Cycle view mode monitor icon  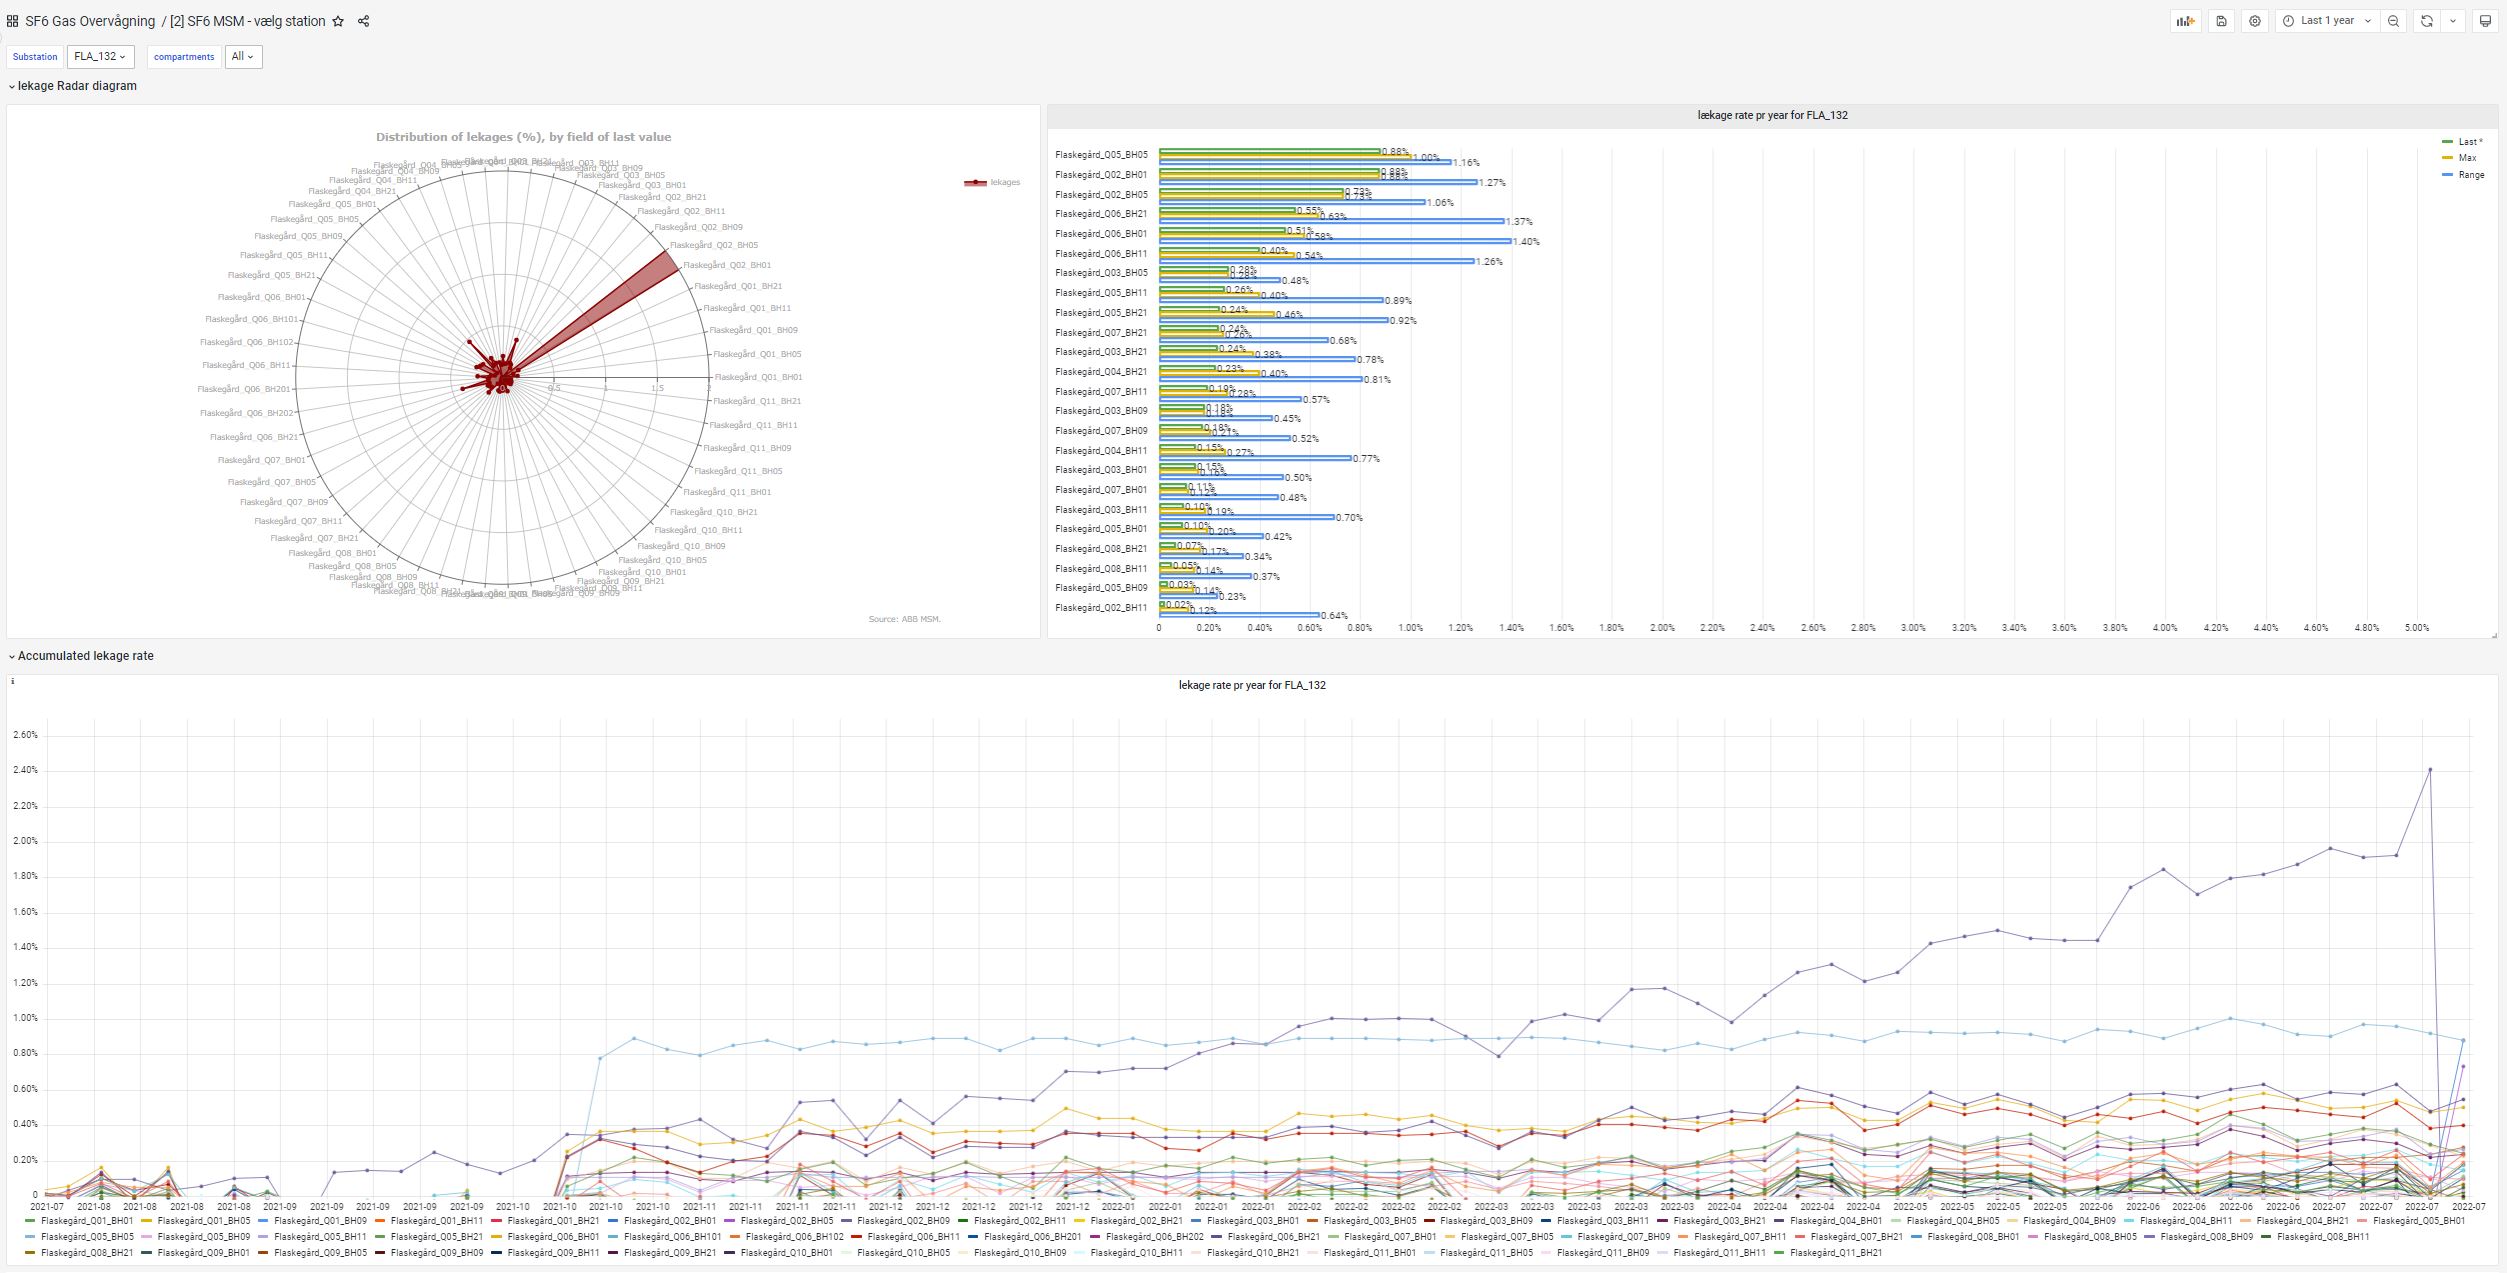pyautogui.click(x=2485, y=21)
